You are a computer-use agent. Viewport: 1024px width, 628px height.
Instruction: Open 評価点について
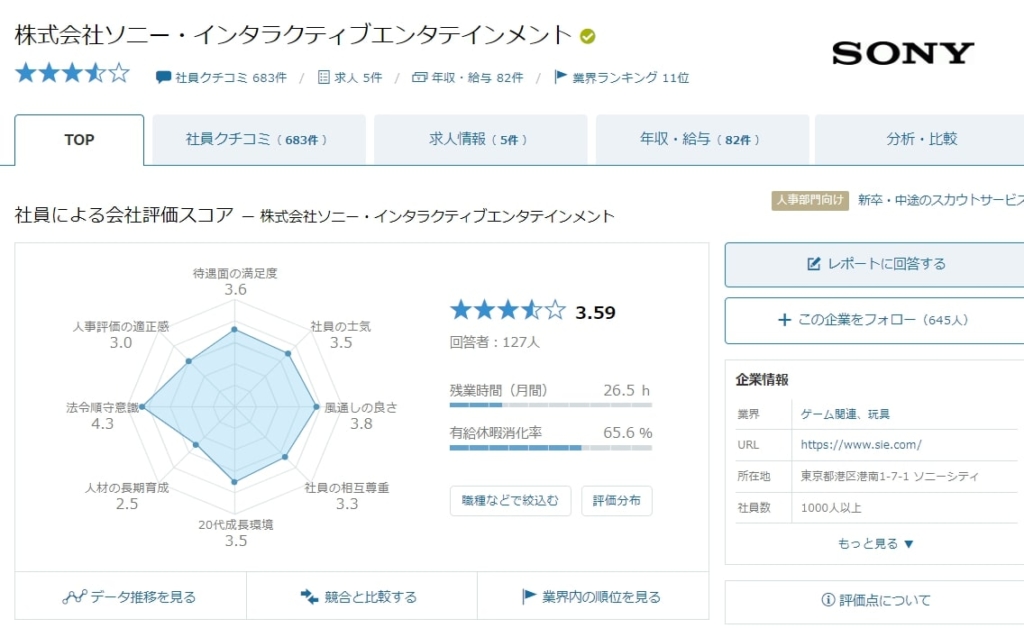(x=875, y=600)
